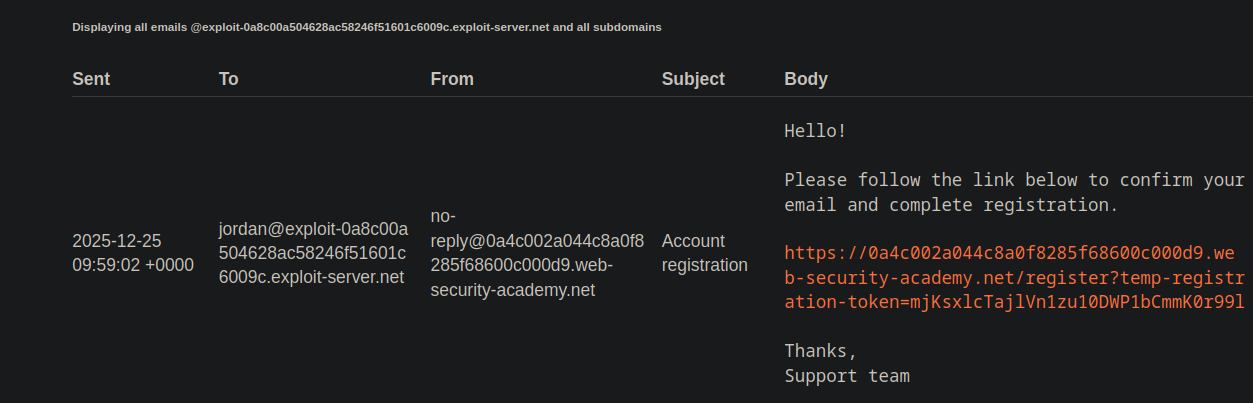Click the 09:59:02 +0000 timestamp
The height and width of the screenshot is (403, 1253).
tap(133, 265)
